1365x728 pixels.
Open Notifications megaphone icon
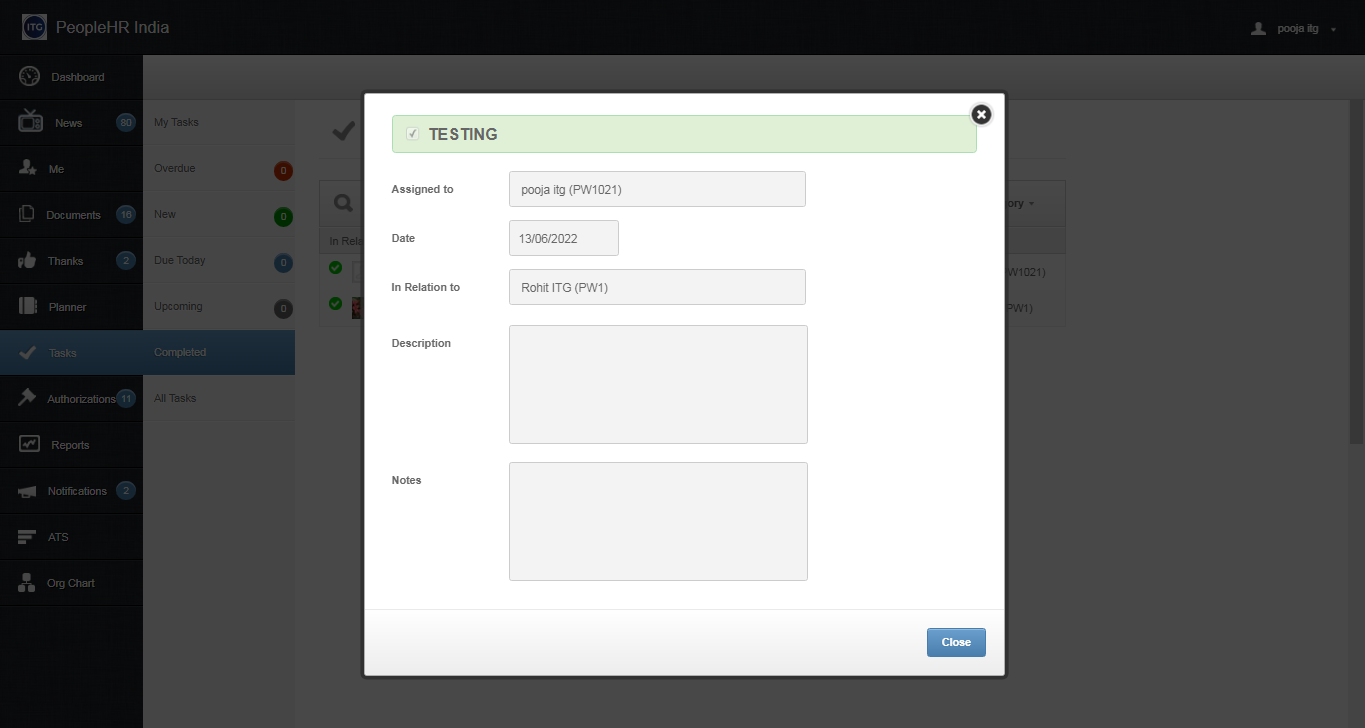[28, 491]
